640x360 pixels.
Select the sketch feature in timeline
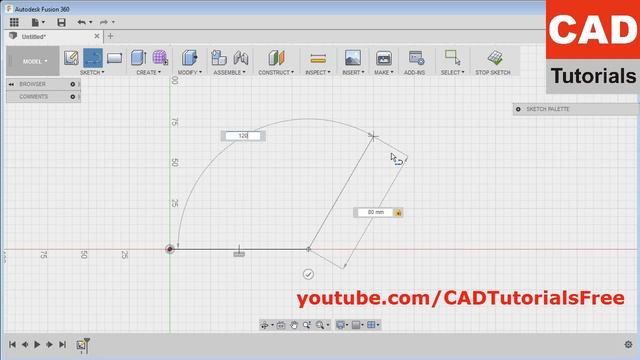tap(81, 345)
